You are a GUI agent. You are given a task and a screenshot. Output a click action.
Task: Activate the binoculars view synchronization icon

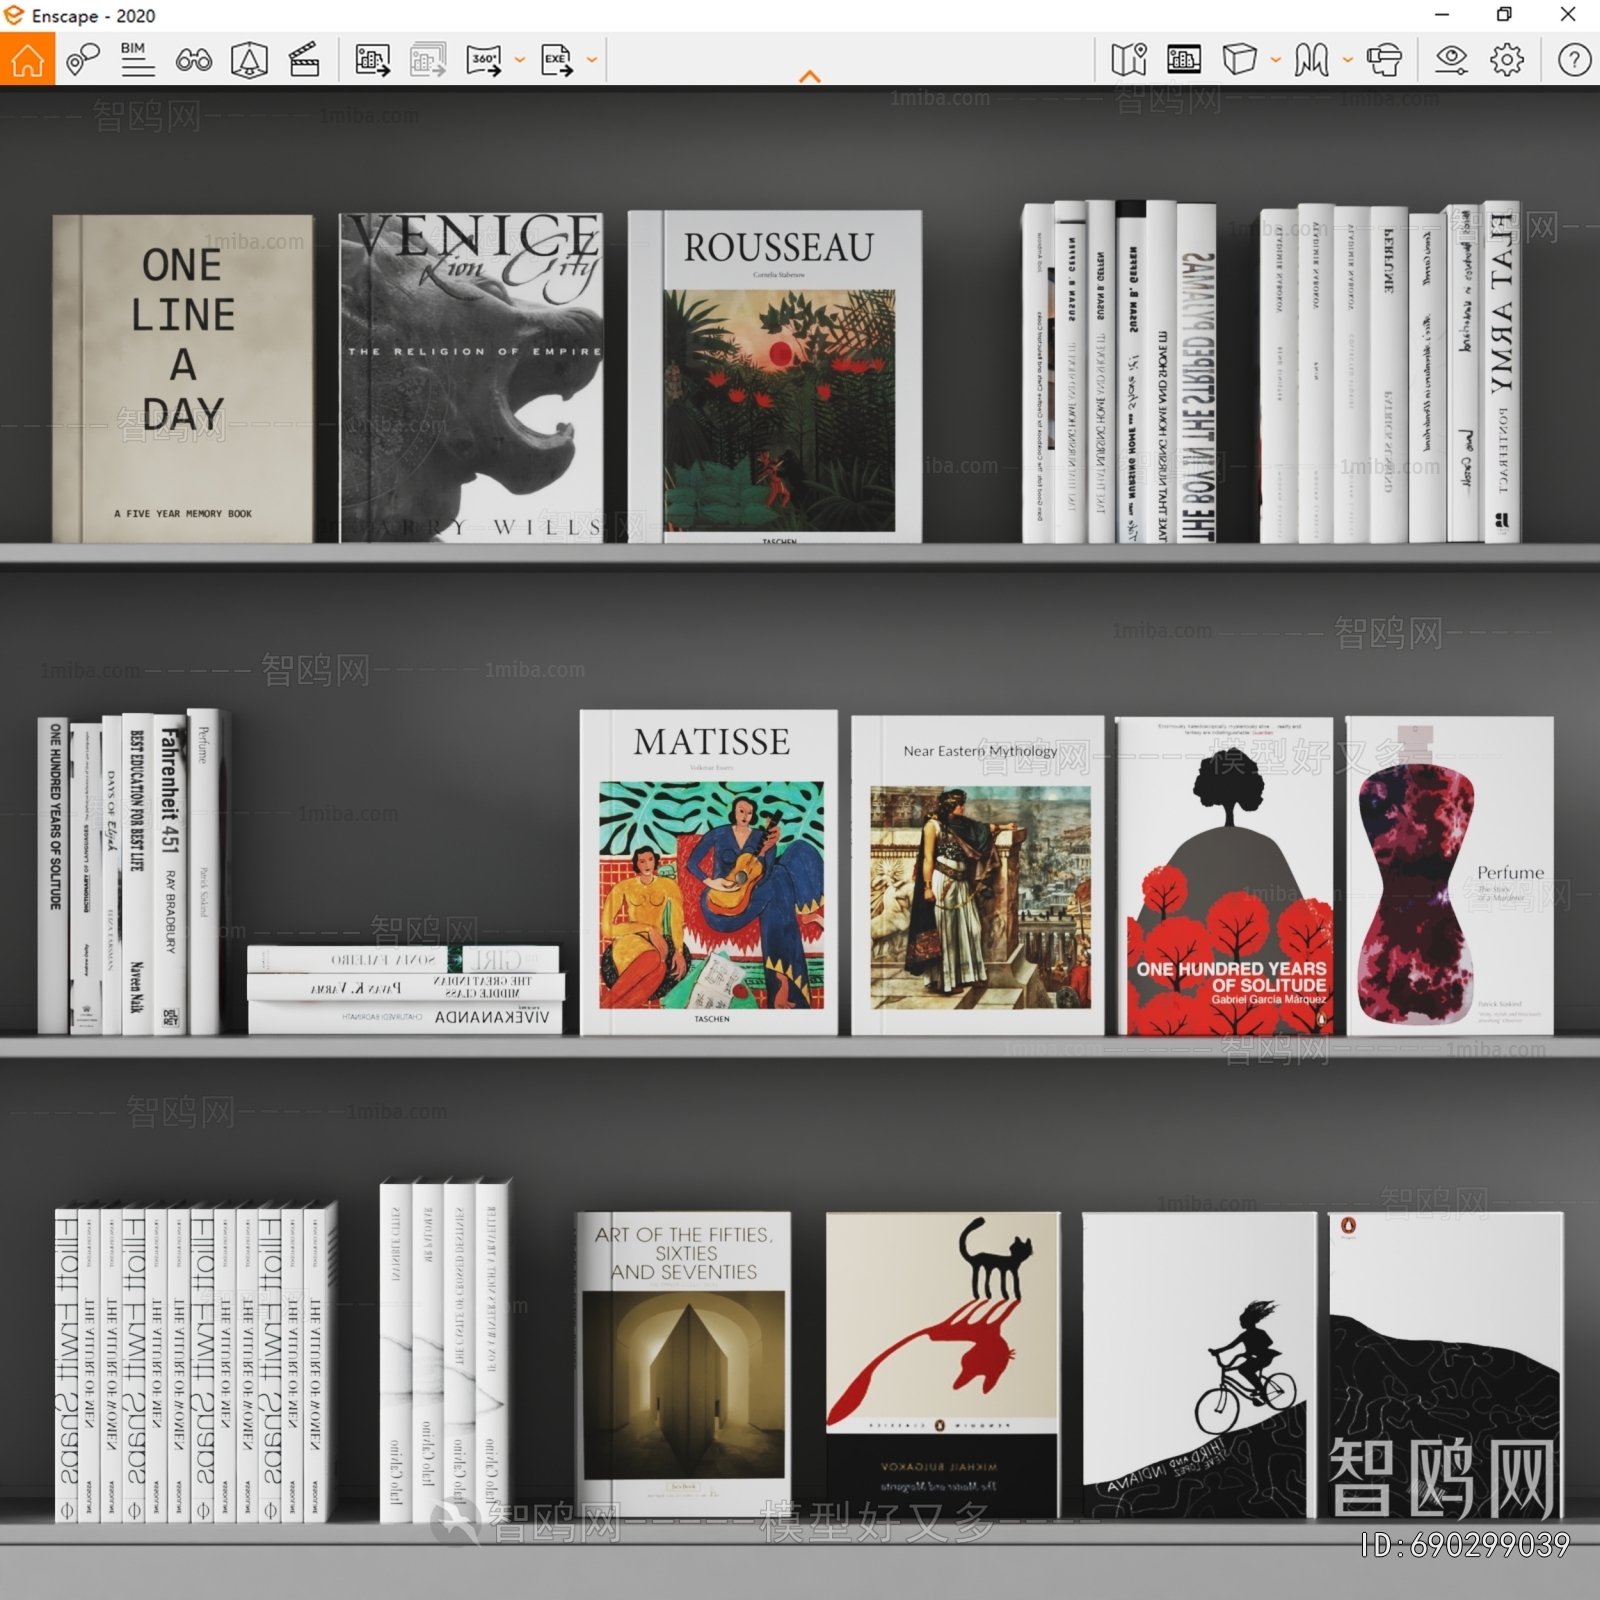coord(193,60)
